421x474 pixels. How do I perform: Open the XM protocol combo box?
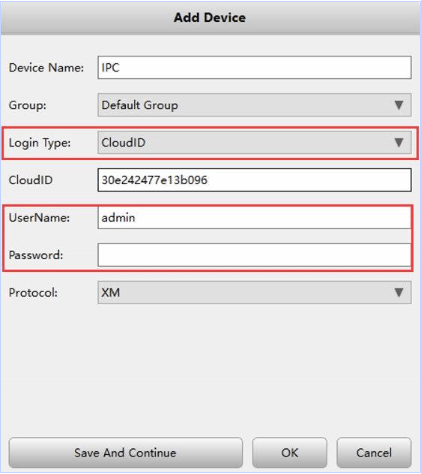[x=254, y=292]
